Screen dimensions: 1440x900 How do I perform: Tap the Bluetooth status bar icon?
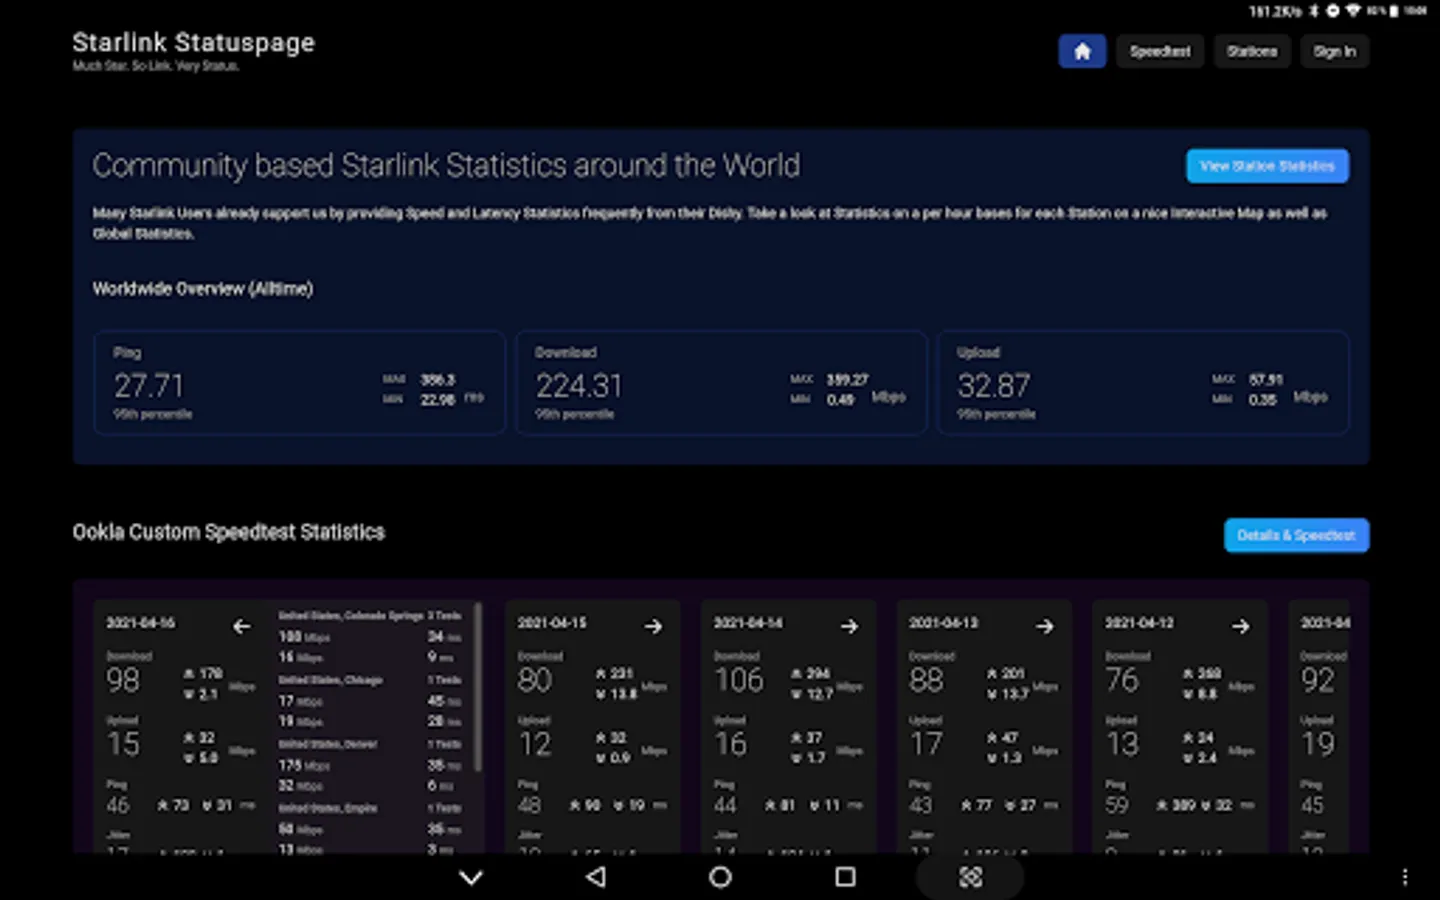tap(1314, 11)
